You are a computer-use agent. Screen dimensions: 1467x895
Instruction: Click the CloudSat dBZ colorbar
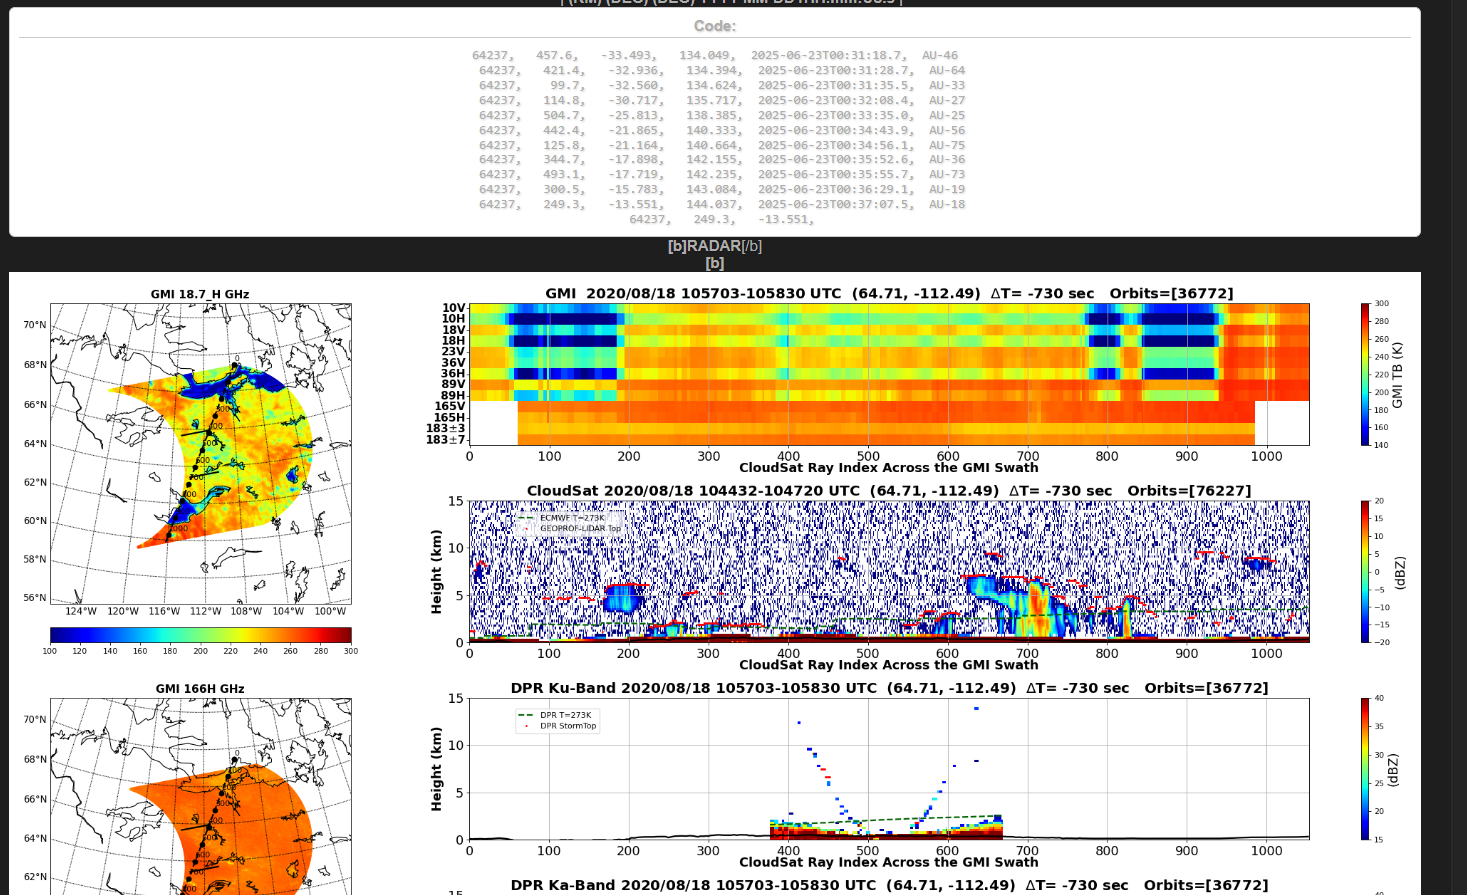[1365, 571]
